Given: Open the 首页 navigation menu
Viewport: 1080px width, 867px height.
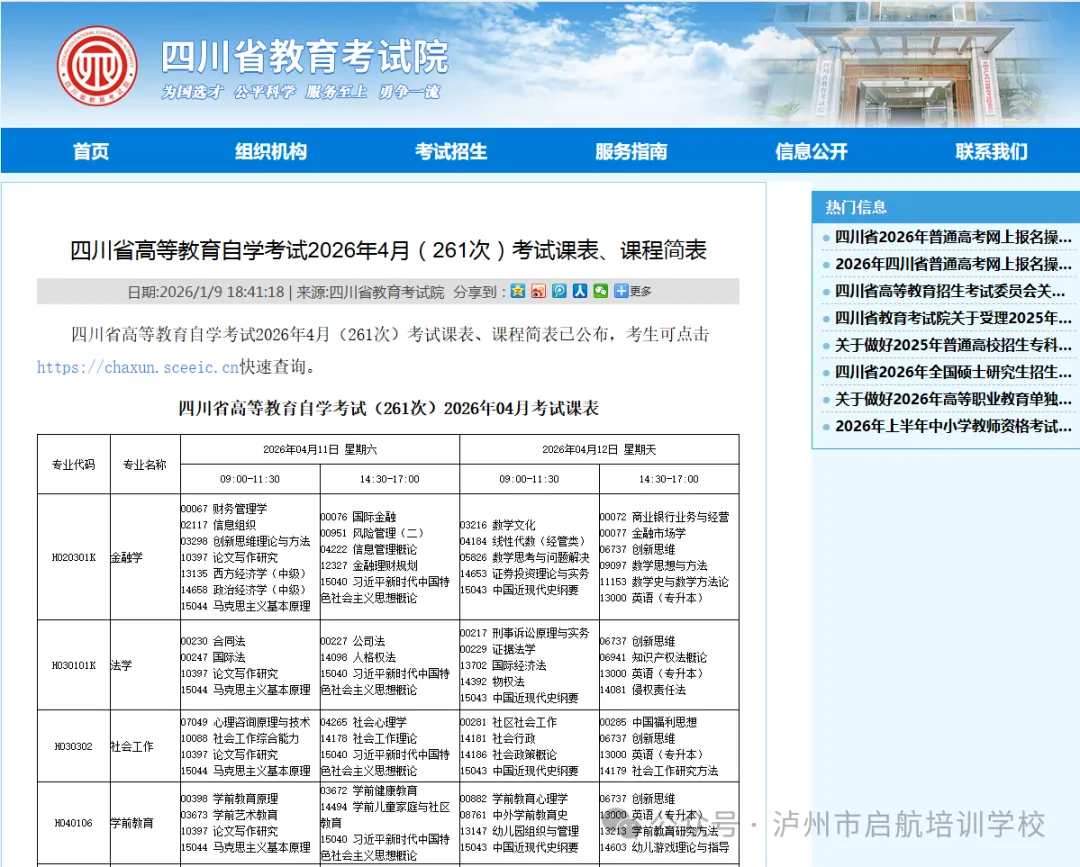Looking at the screenshot, I should [x=91, y=151].
